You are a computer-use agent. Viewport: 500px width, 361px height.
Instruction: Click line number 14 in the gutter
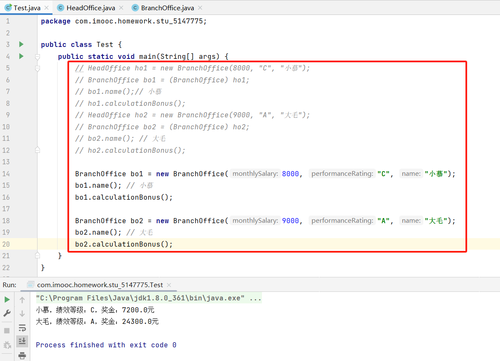tap(6, 174)
